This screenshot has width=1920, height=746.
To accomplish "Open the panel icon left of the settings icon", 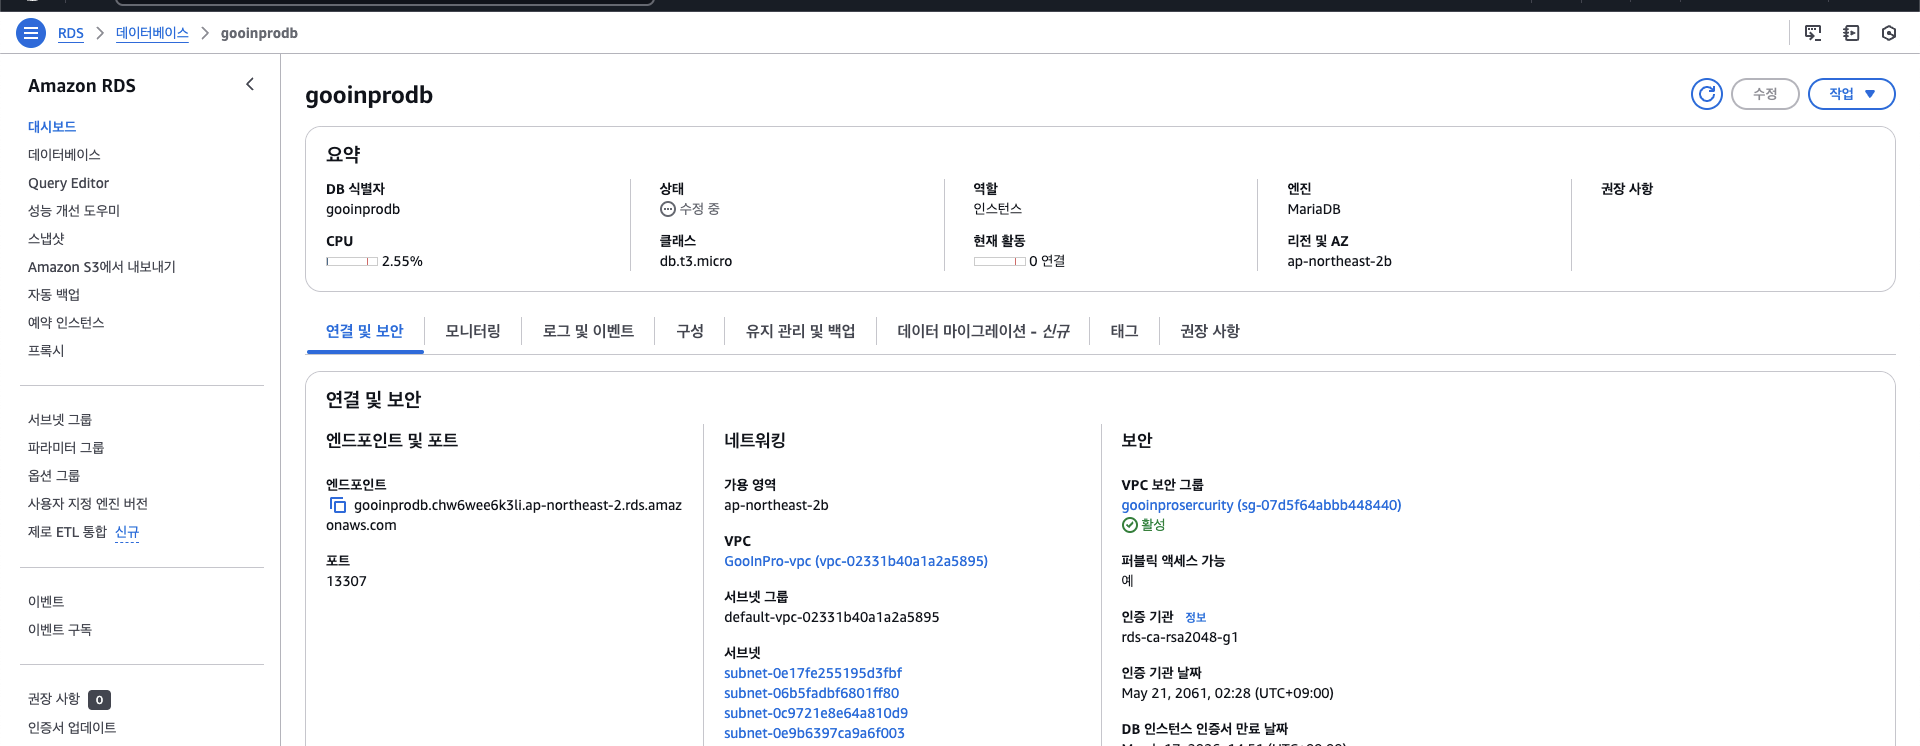I will 1851,33.
